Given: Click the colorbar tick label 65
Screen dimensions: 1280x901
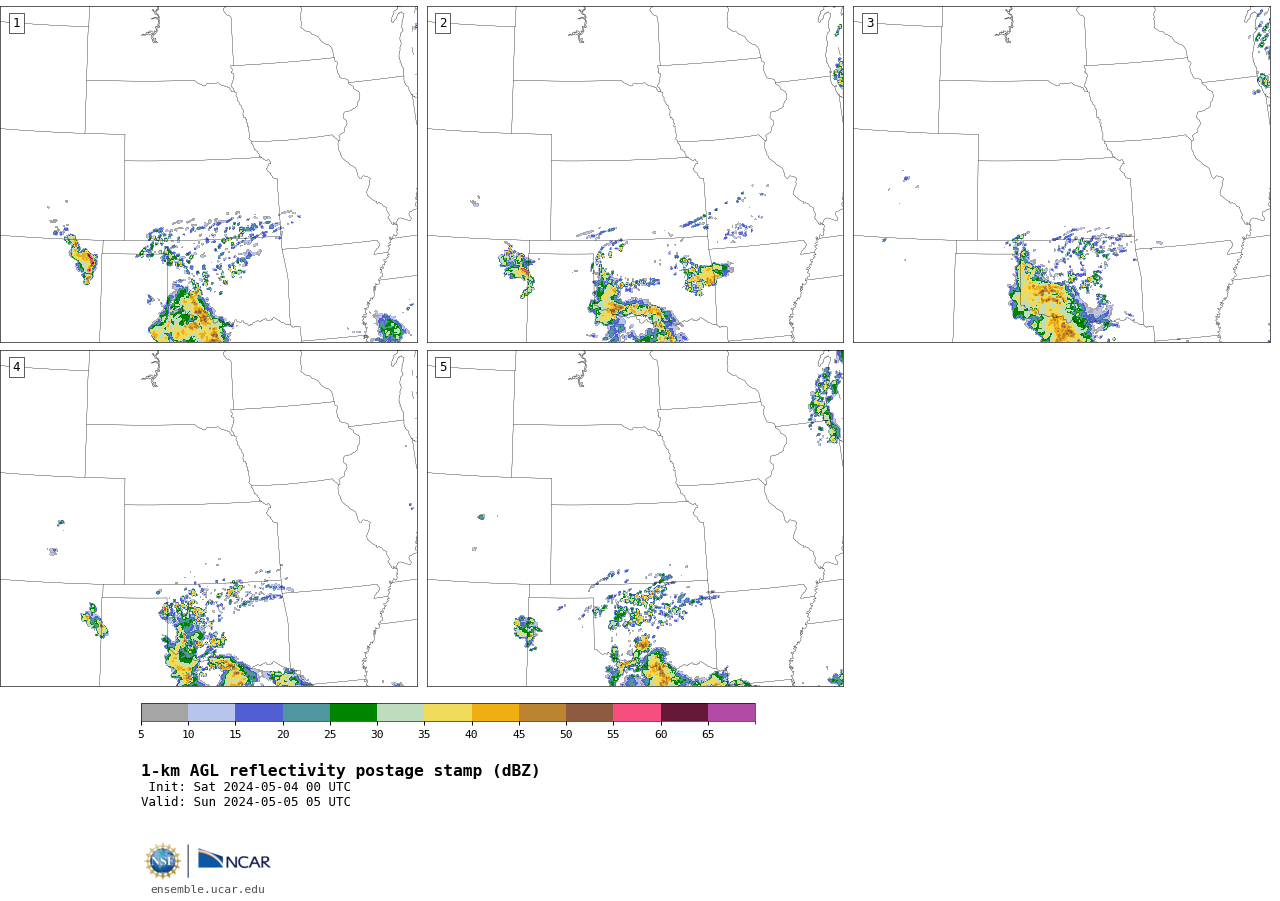Looking at the screenshot, I should [708, 735].
